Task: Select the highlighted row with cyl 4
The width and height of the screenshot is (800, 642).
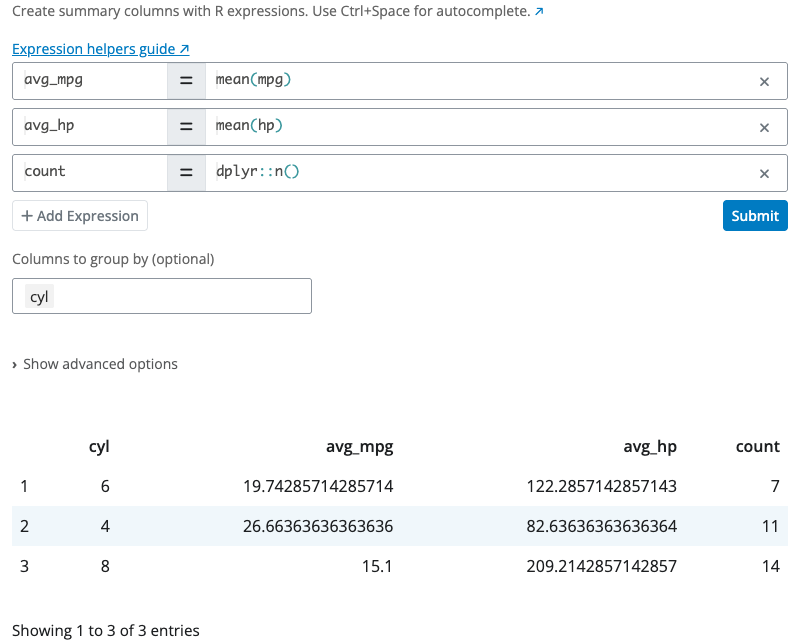Action: tap(400, 526)
